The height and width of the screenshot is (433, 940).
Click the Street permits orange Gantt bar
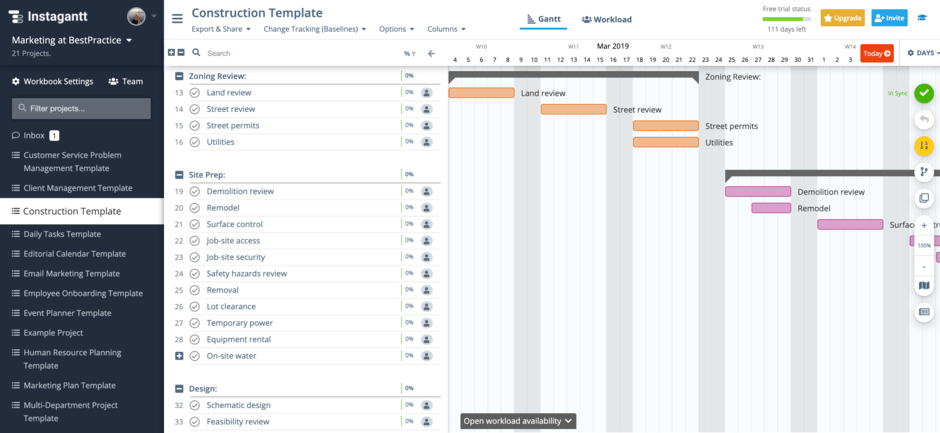tap(665, 125)
